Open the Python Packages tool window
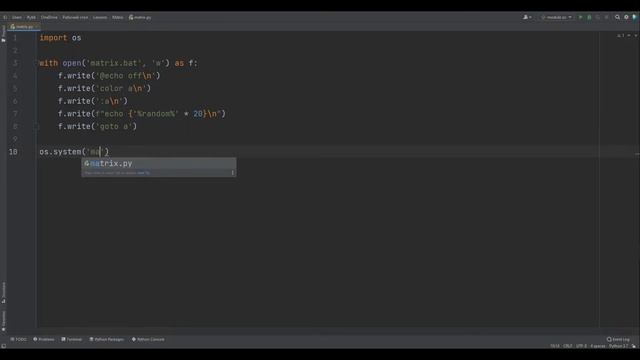The width and height of the screenshot is (640, 360). [107, 339]
